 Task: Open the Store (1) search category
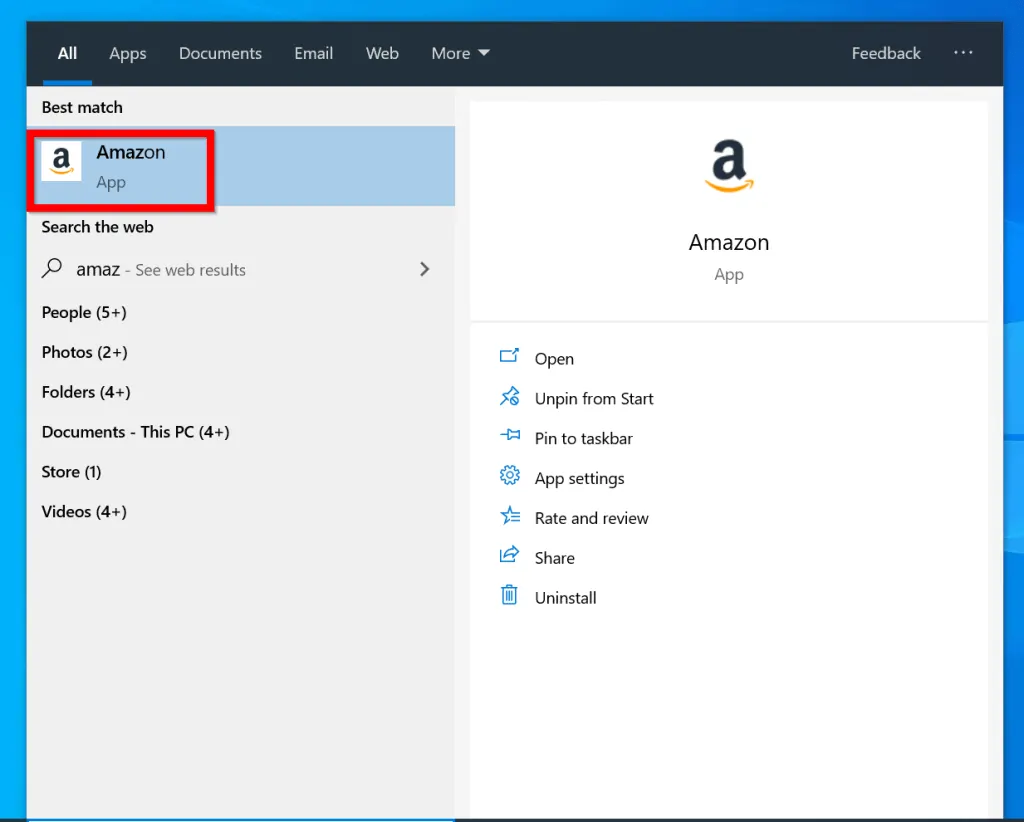(70, 471)
